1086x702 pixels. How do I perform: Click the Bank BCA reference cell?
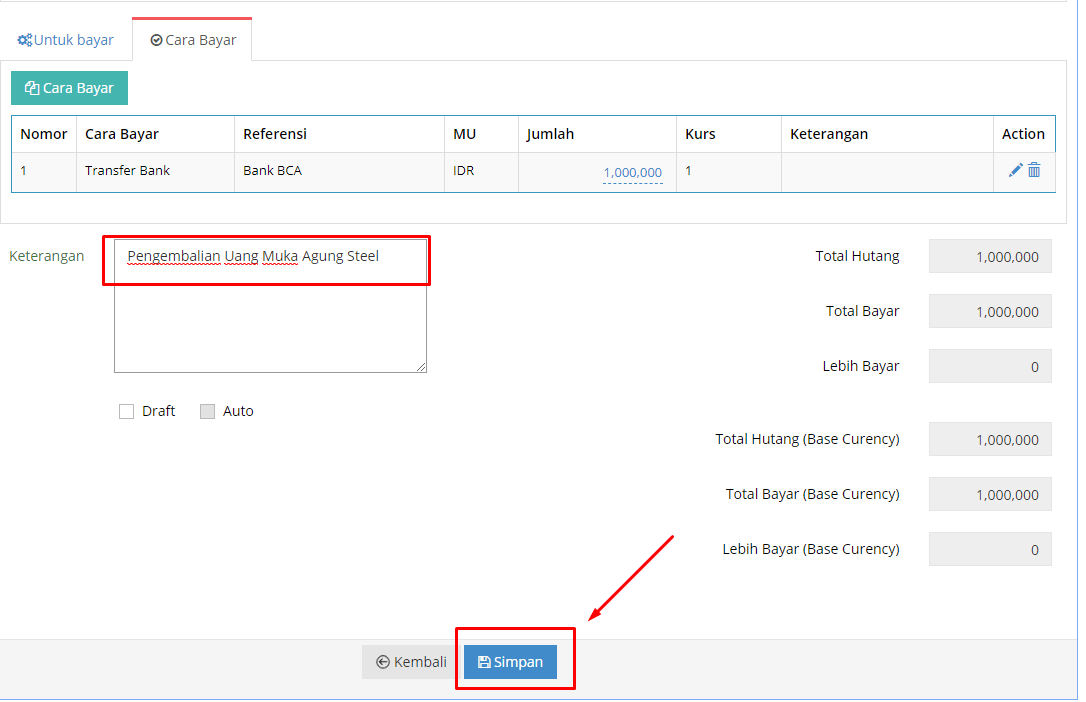coord(272,171)
